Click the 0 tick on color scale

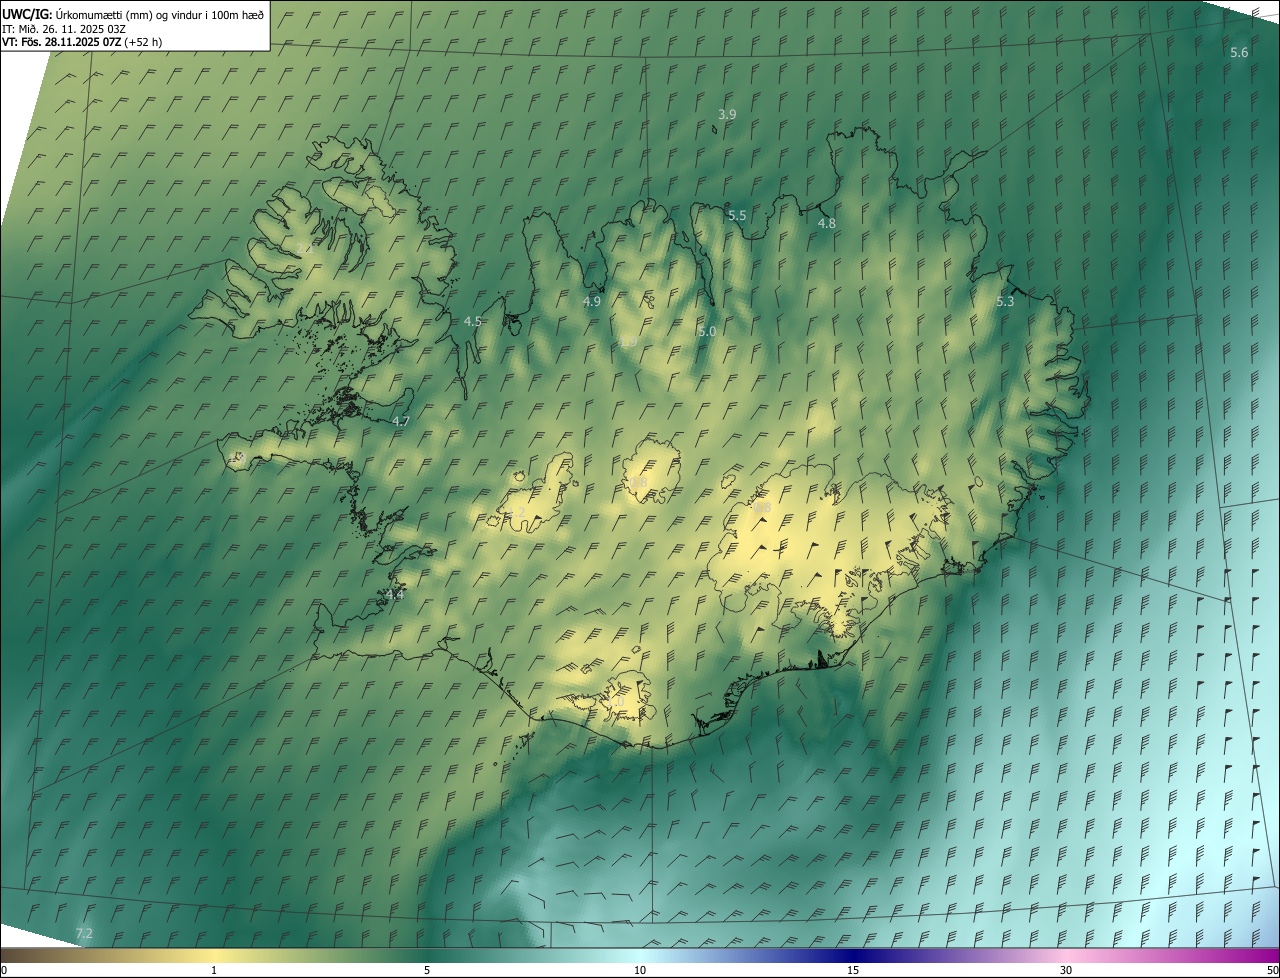[4, 970]
